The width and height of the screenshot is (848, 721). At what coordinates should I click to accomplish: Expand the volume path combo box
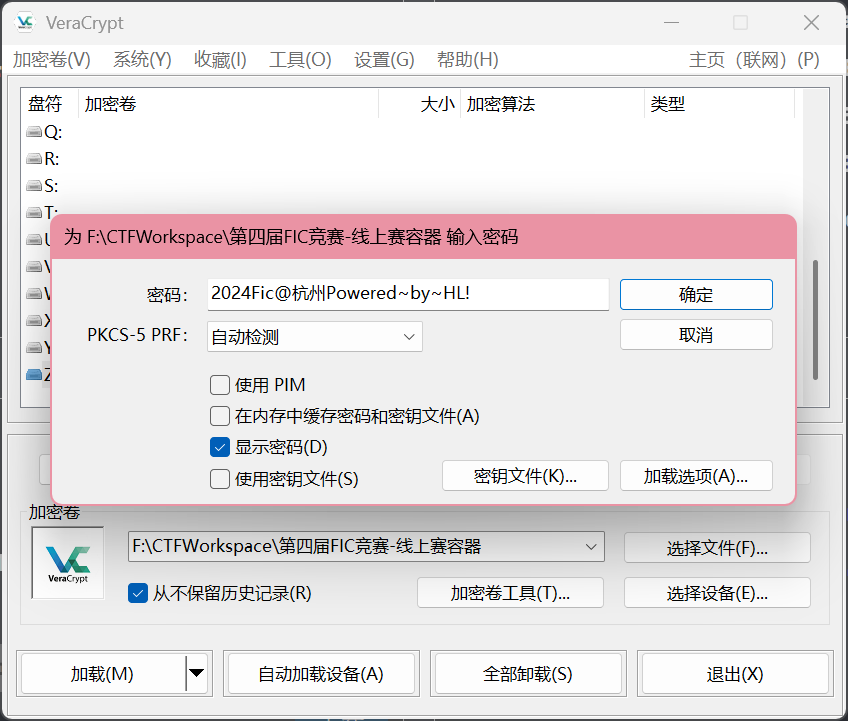(591, 547)
